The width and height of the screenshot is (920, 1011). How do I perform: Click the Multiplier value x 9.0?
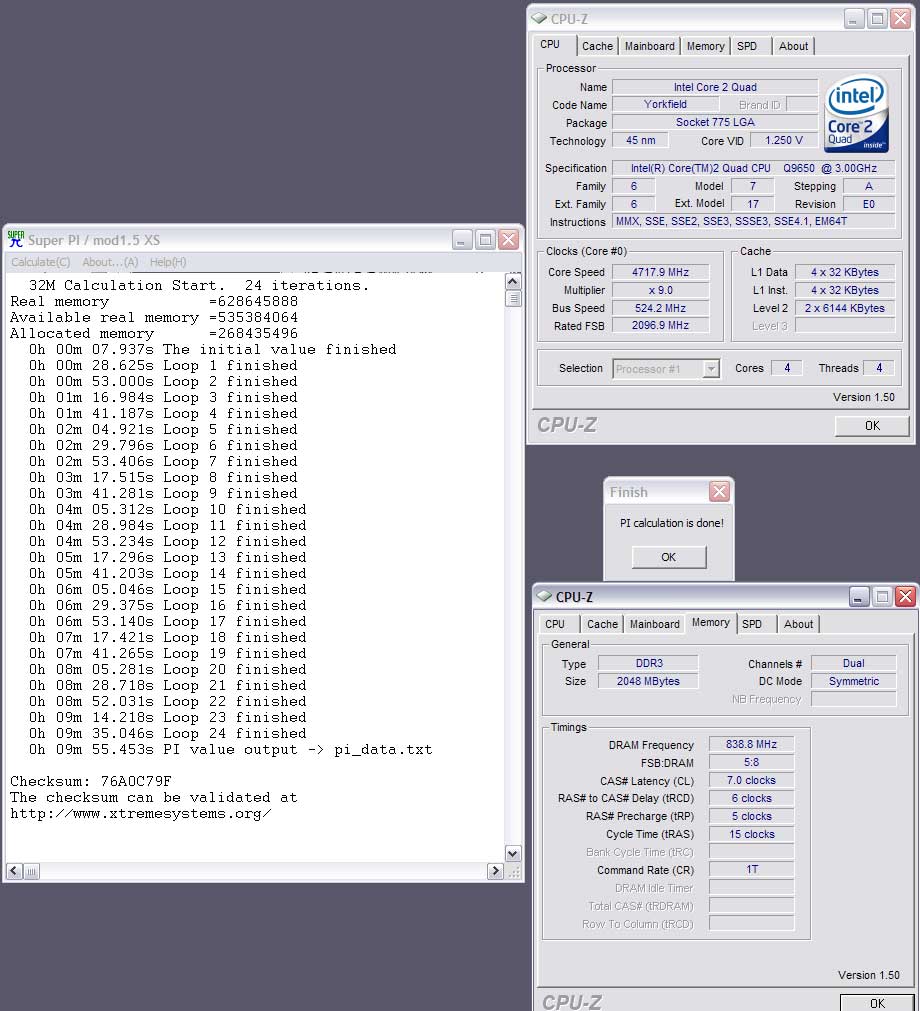tap(660, 290)
